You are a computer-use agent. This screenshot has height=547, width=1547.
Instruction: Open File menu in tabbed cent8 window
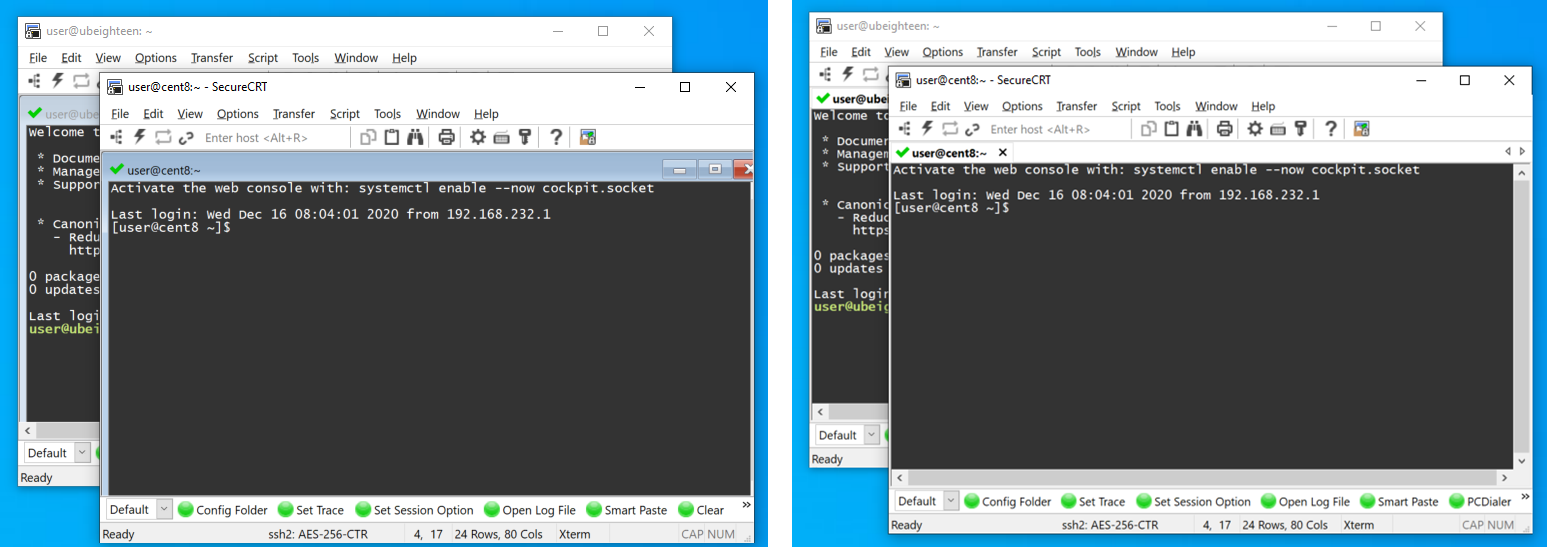tap(908, 106)
